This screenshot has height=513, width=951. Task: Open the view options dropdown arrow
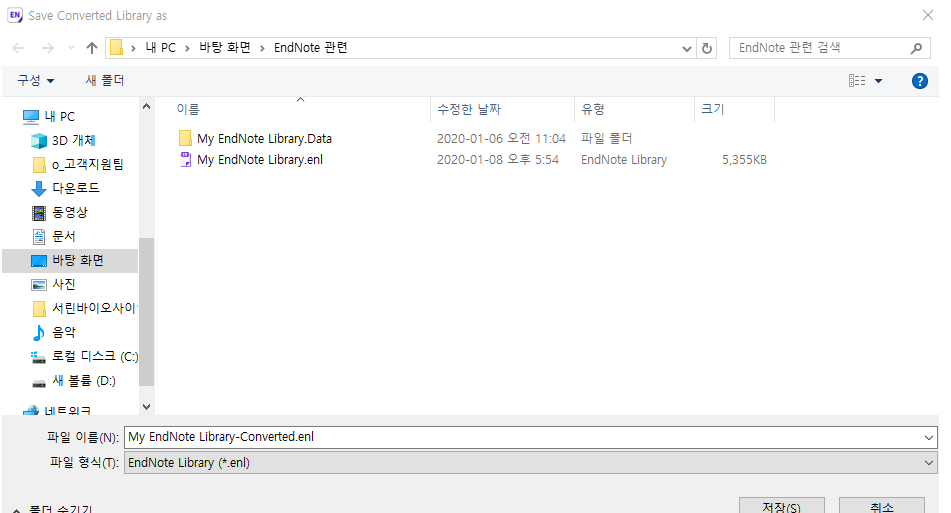878,81
